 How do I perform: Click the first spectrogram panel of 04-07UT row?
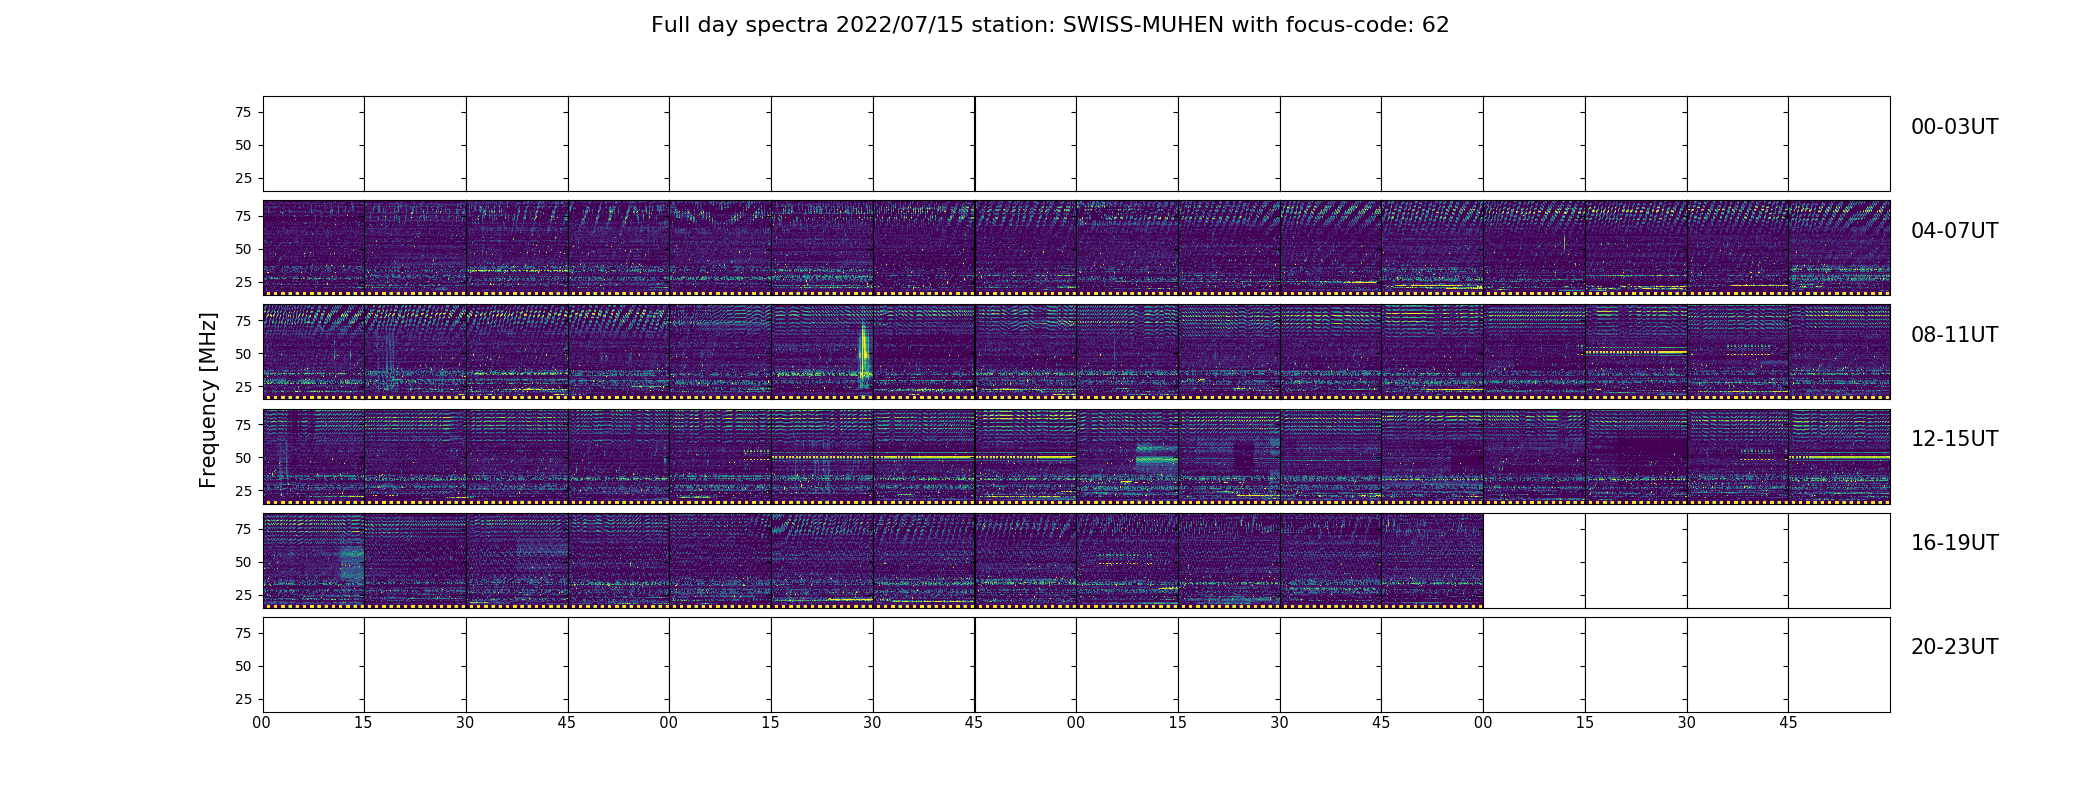(x=314, y=248)
